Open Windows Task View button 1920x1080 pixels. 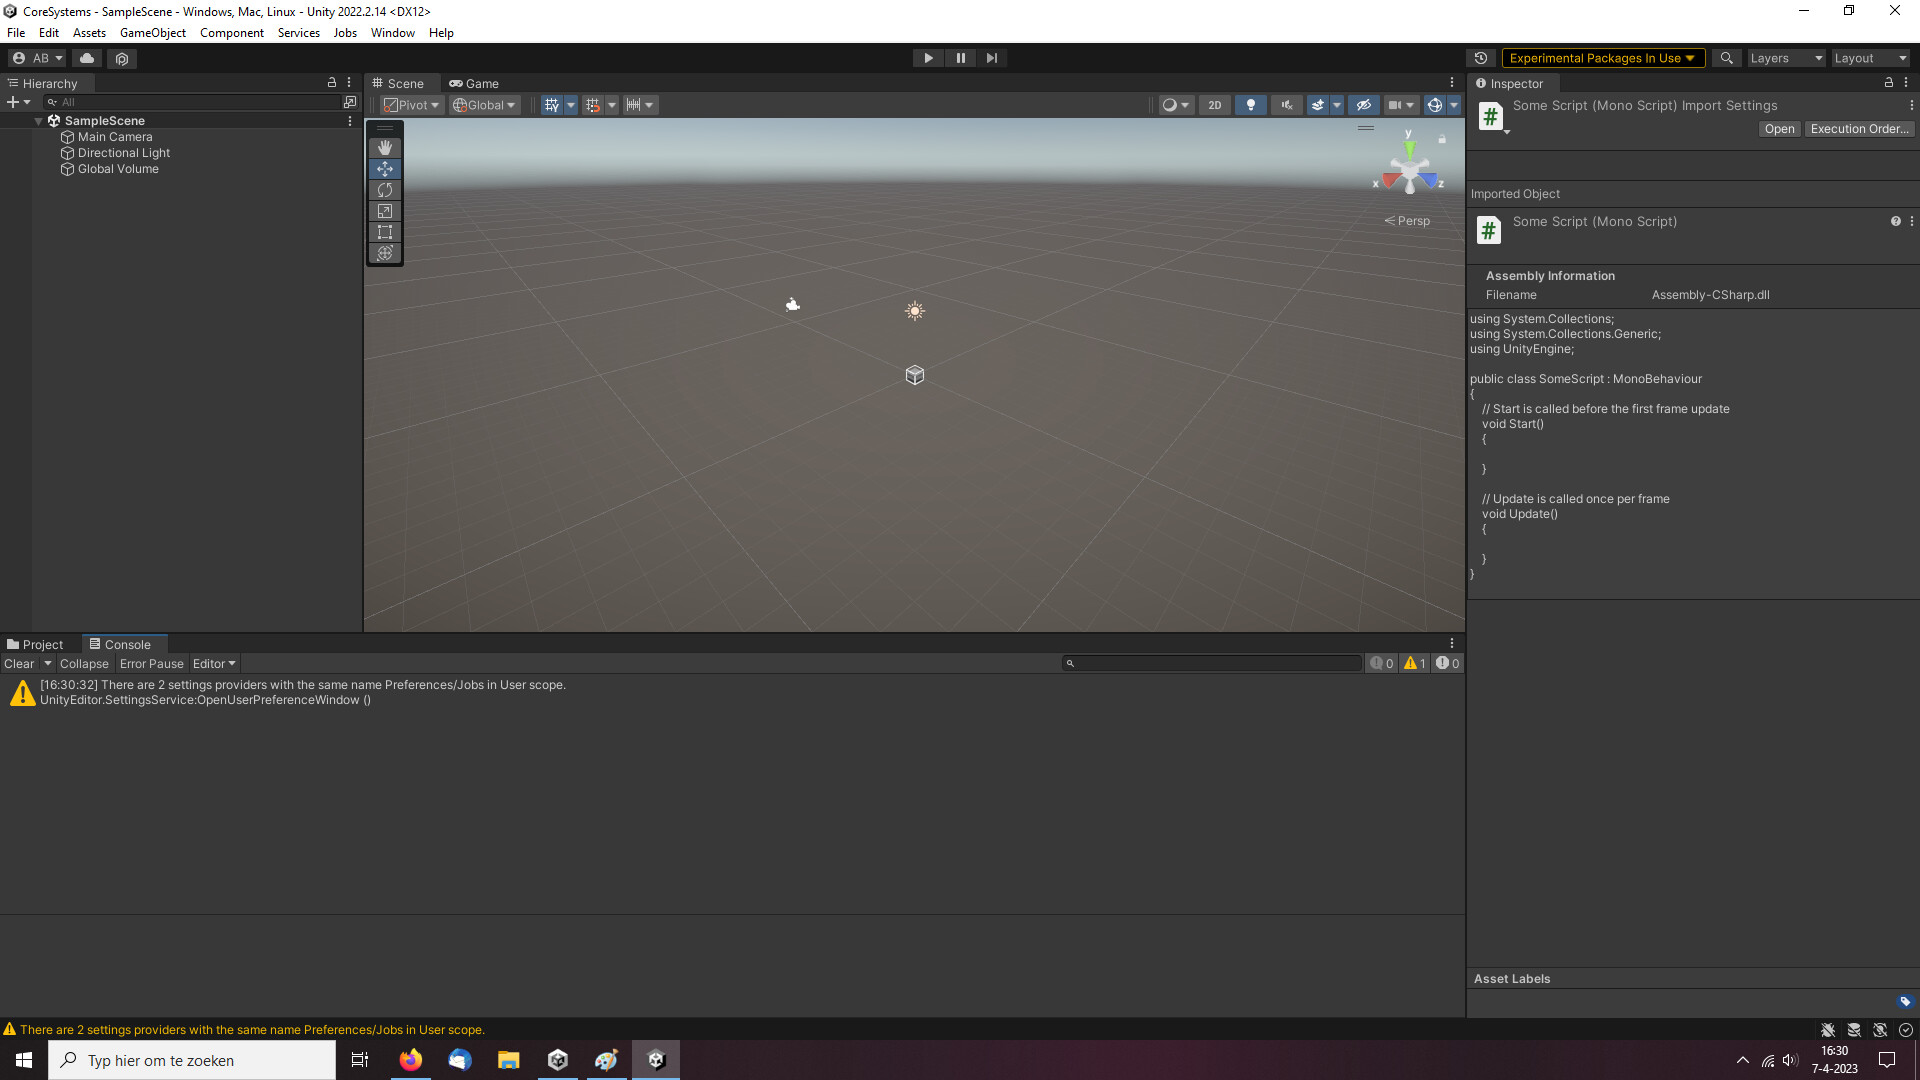pos(360,1060)
